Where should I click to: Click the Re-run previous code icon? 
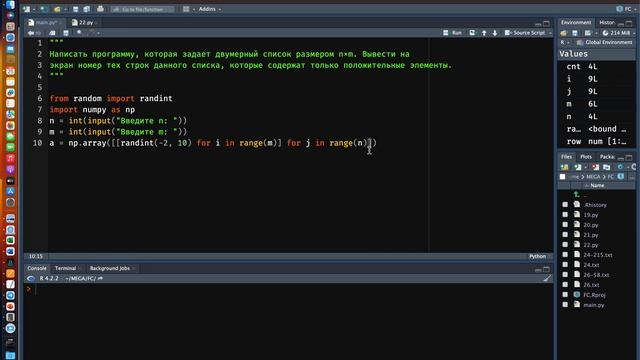coord(472,33)
